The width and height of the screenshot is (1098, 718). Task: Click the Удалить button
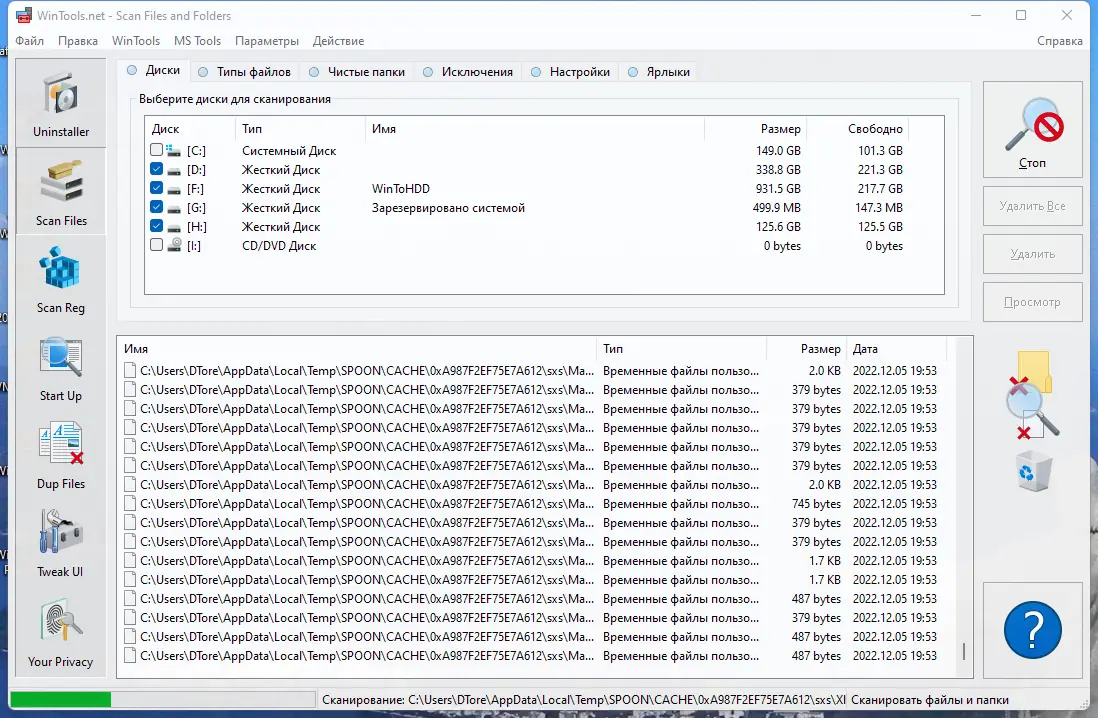coord(1032,254)
